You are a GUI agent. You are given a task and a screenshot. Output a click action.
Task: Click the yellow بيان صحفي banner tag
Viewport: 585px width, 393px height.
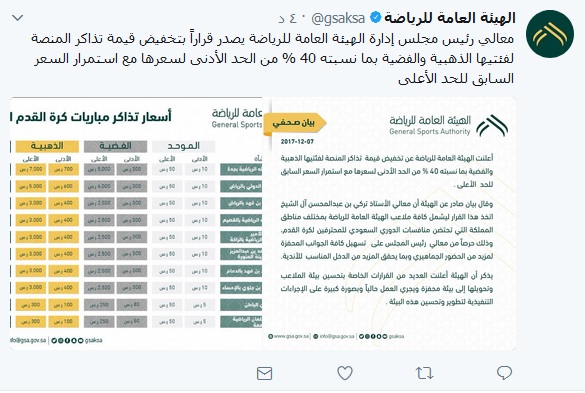tap(294, 123)
